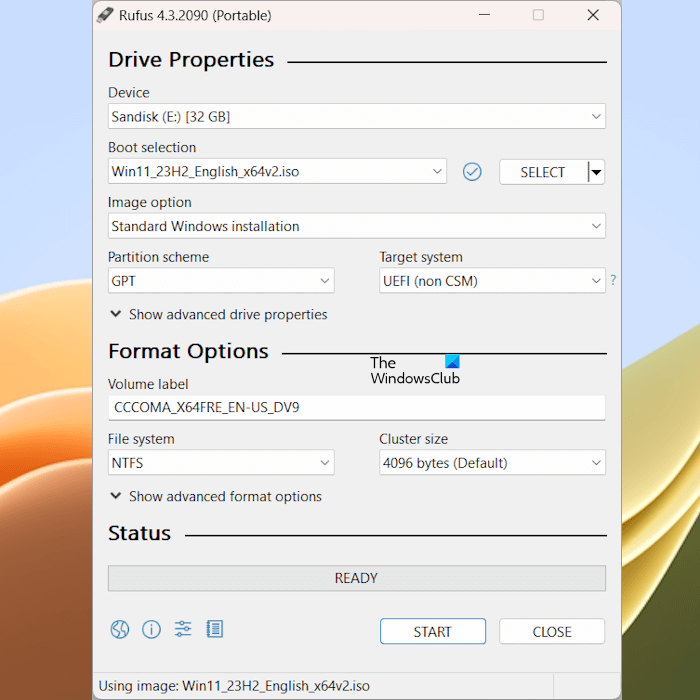Open the Boot selection dropdown

point(277,171)
